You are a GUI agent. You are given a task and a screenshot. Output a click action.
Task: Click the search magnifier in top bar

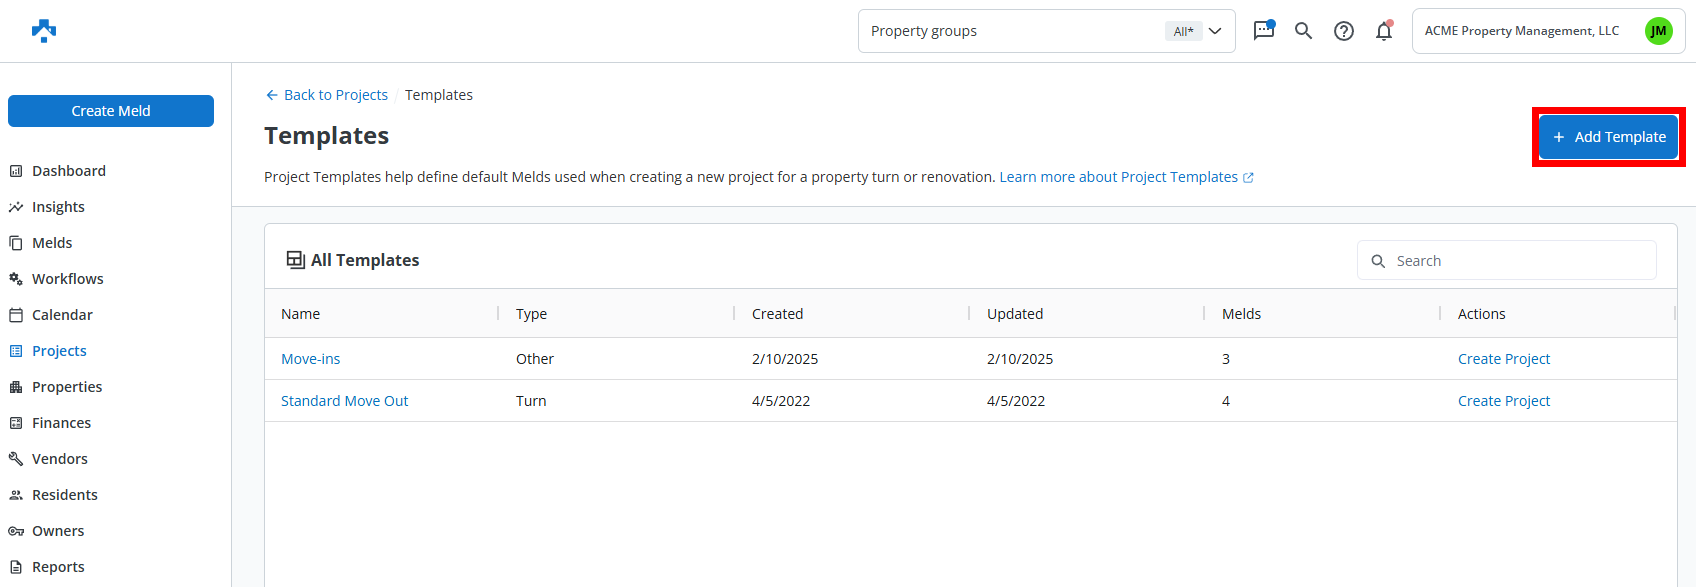click(1303, 31)
